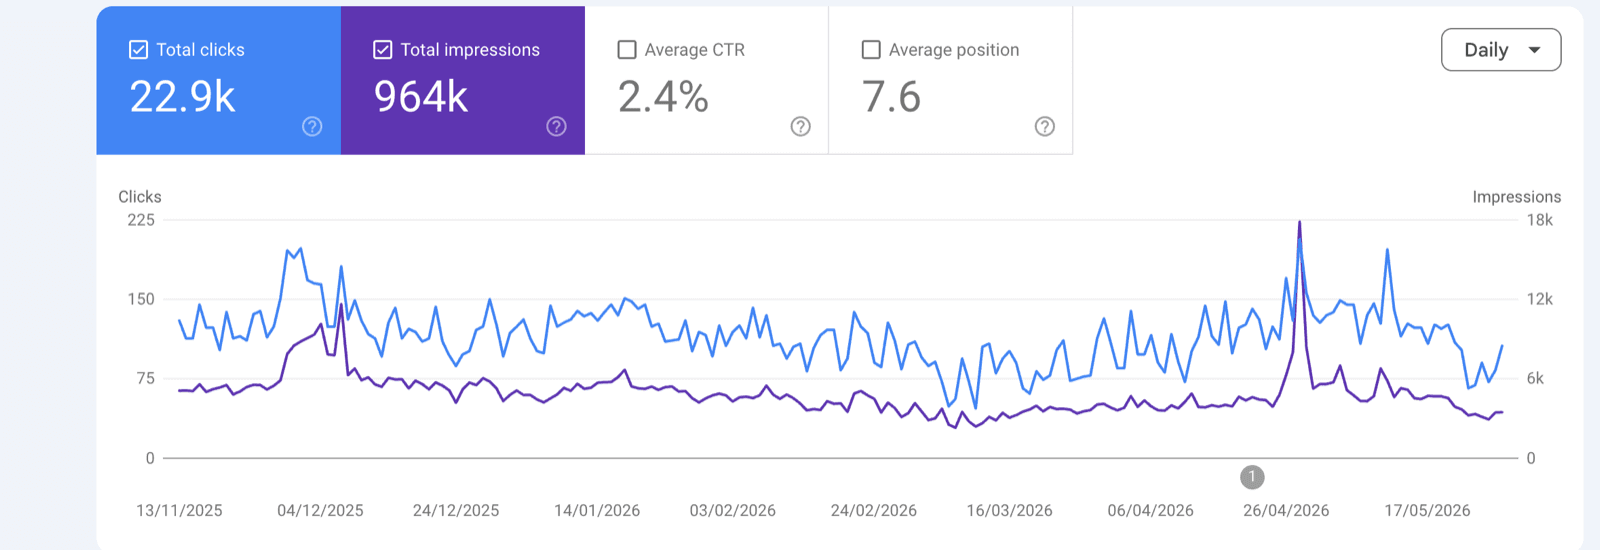Screen dimensions: 1600x550
Task: Click the 13/11/2025 date label
Action: click(x=179, y=510)
